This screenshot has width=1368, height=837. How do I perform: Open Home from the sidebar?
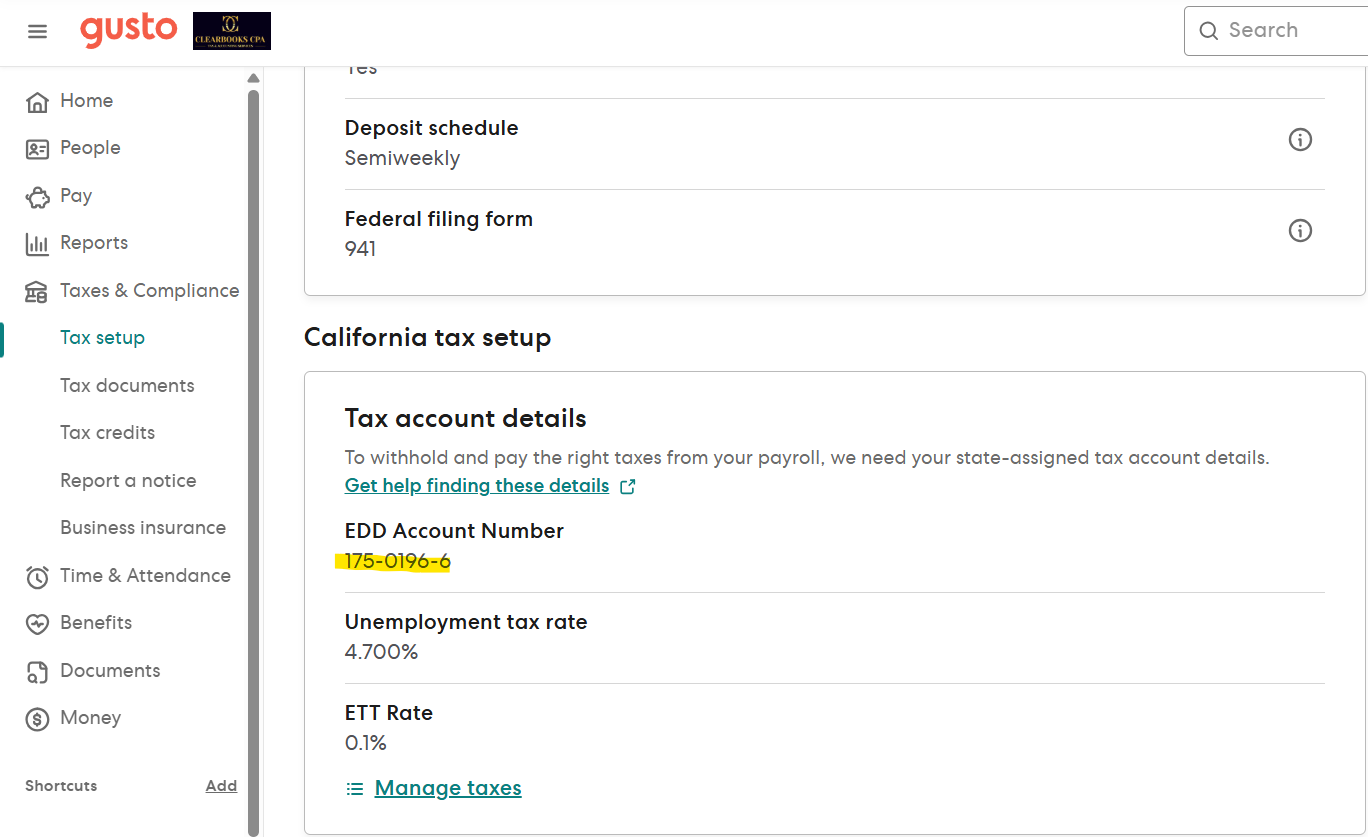[x=86, y=101]
